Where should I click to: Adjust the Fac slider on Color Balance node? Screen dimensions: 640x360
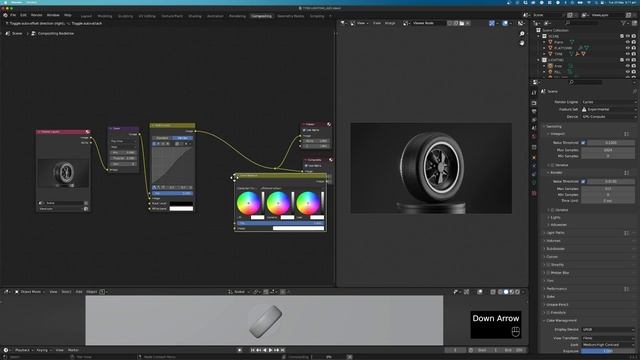[x=280, y=223]
